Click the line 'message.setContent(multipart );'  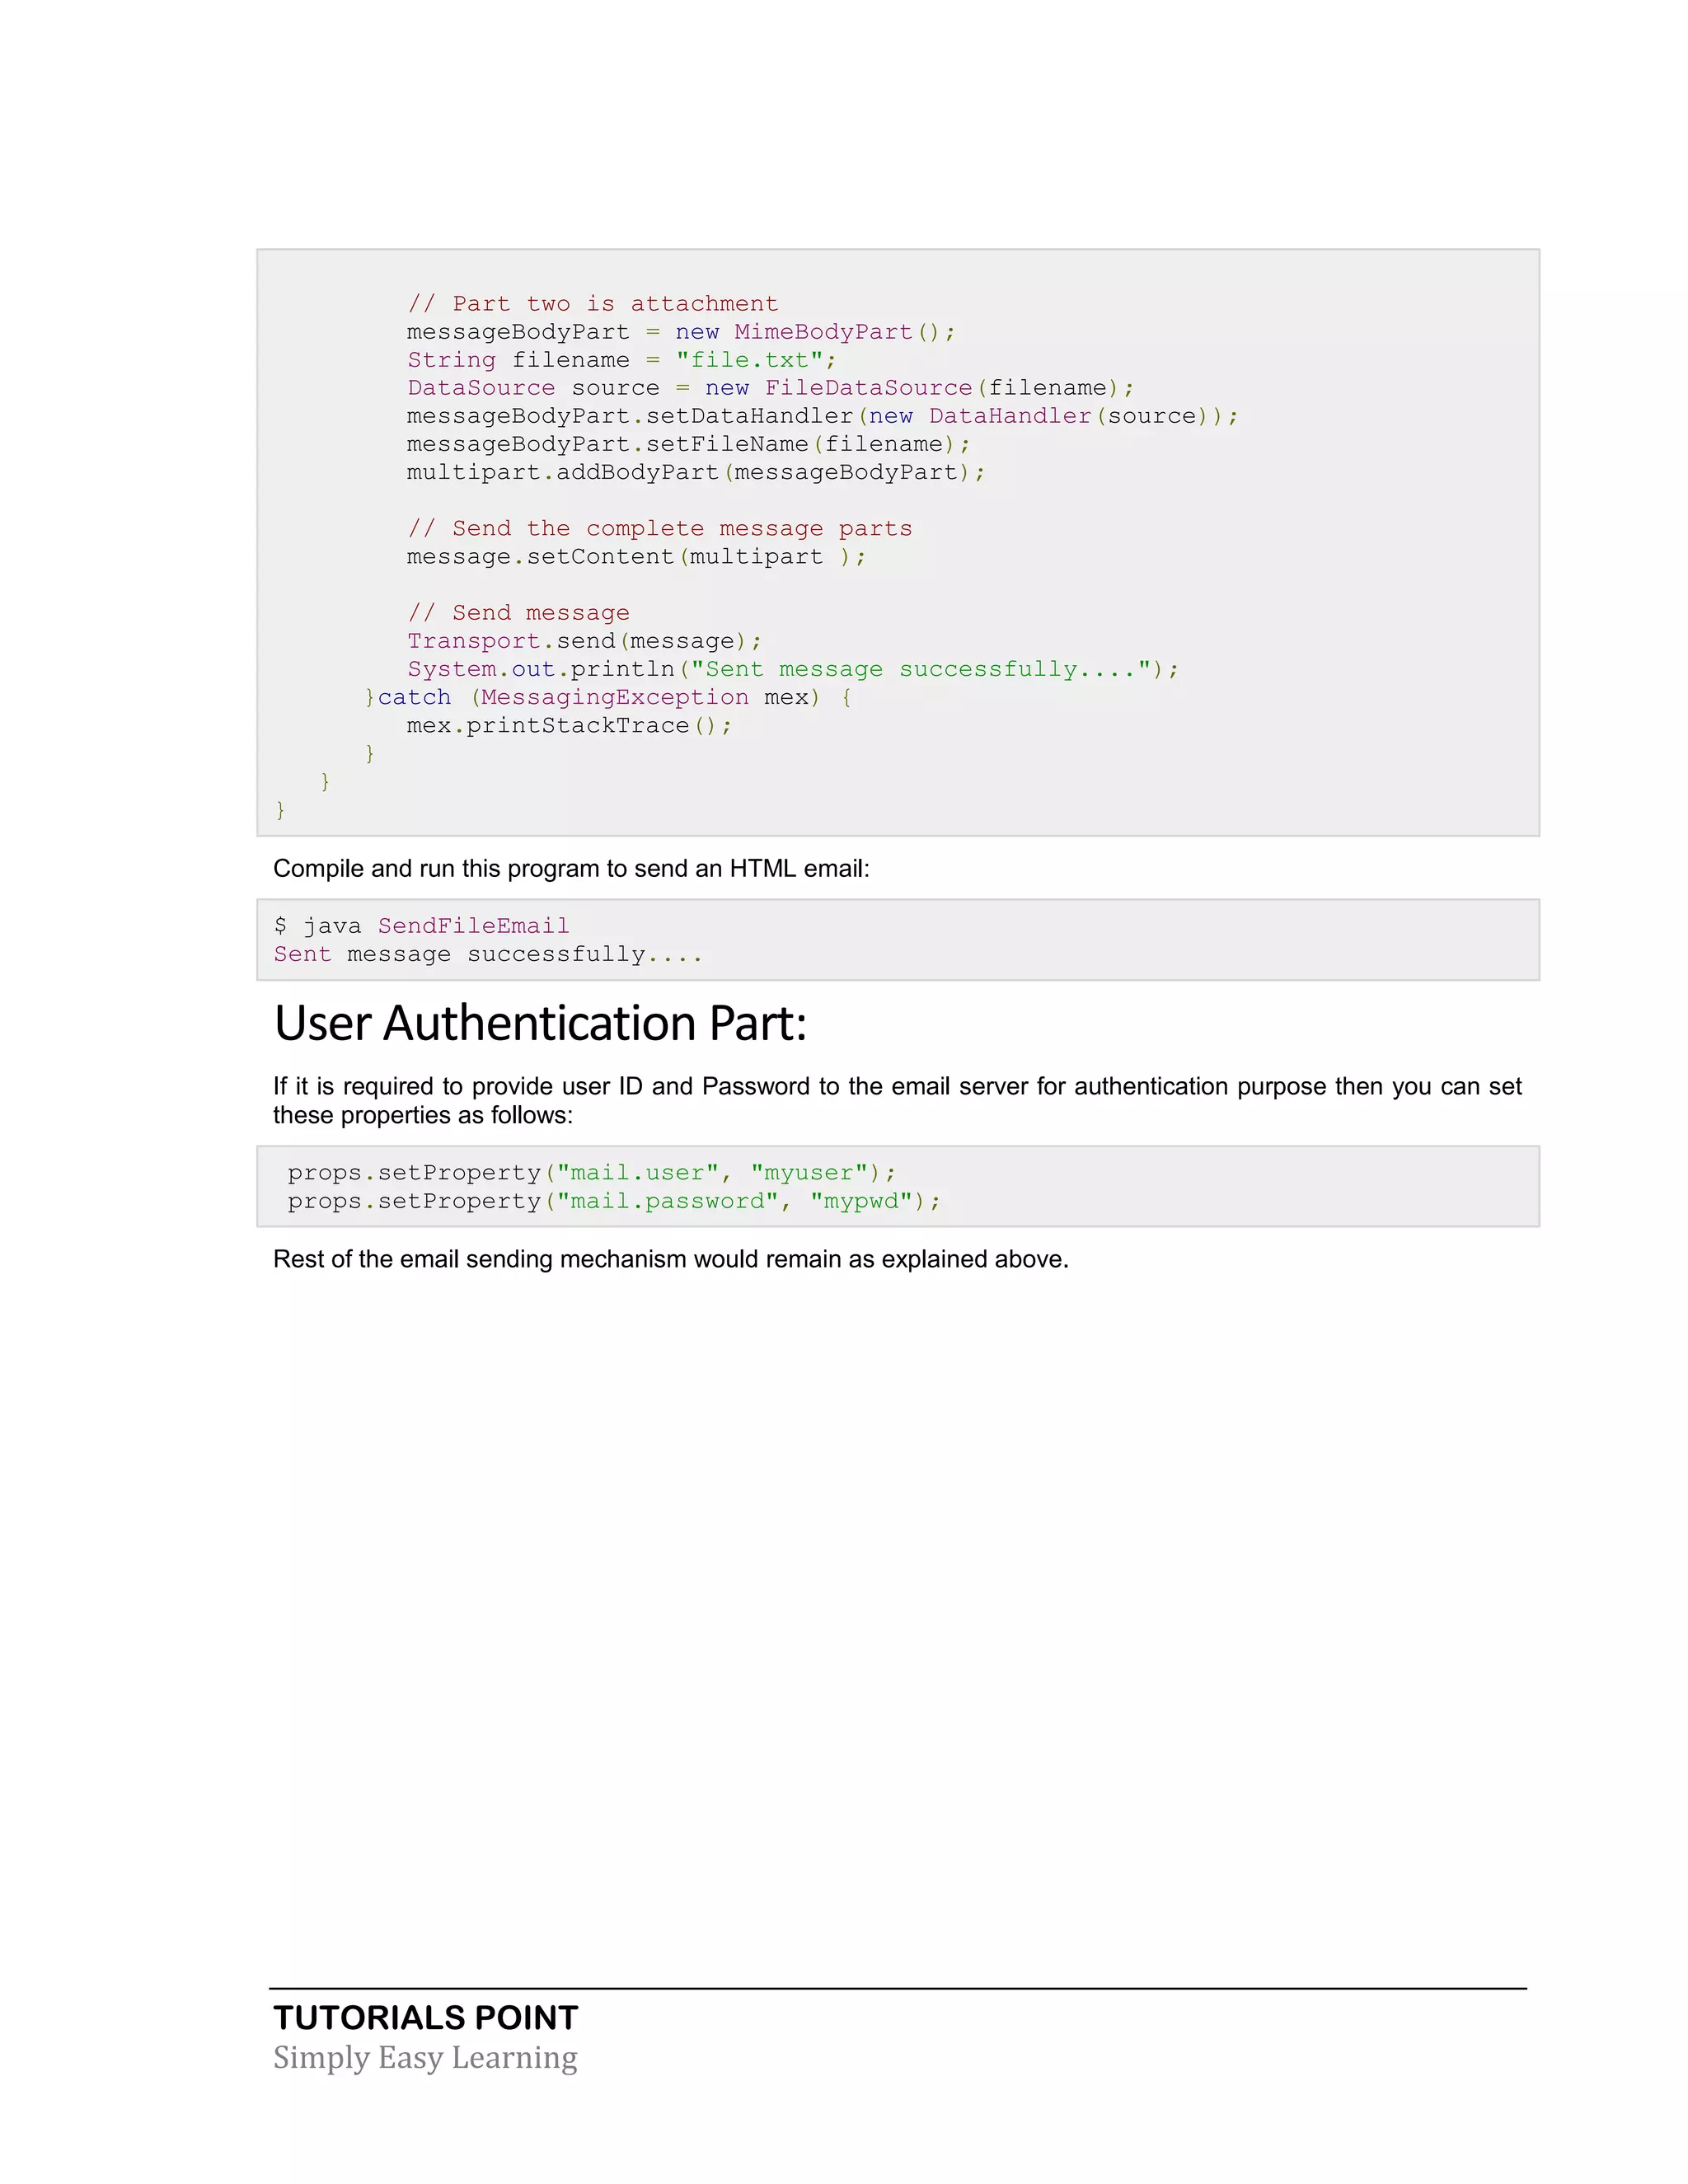click(x=636, y=556)
